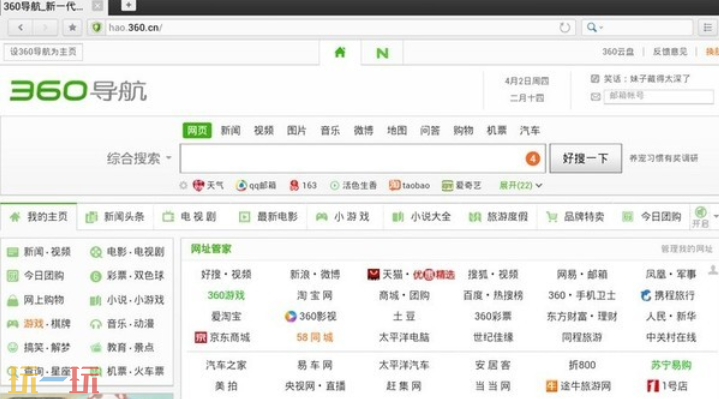Open the 58同城 site link
719x399 pixels.
pos(315,338)
